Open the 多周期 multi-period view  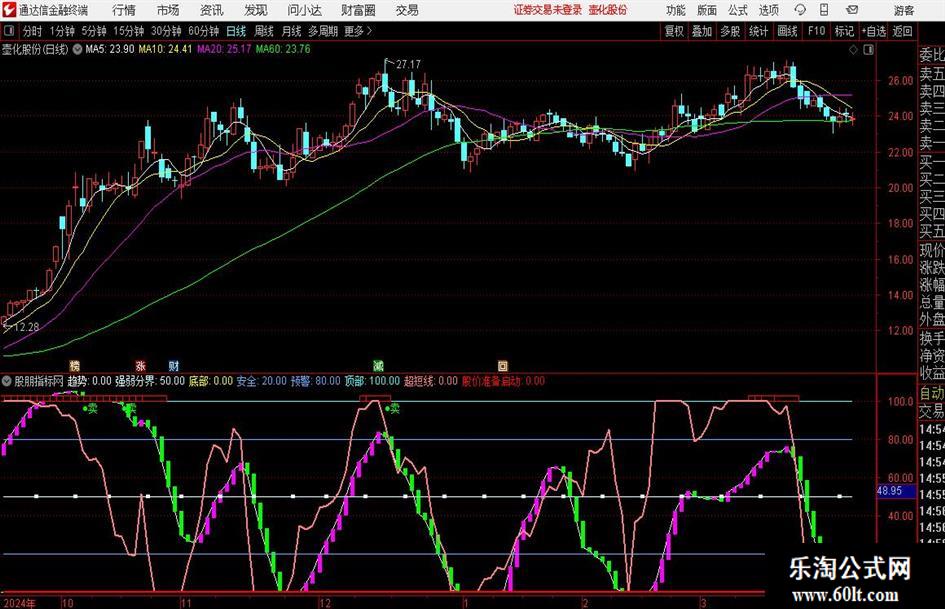pyautogui.click(x=323, y=31)
